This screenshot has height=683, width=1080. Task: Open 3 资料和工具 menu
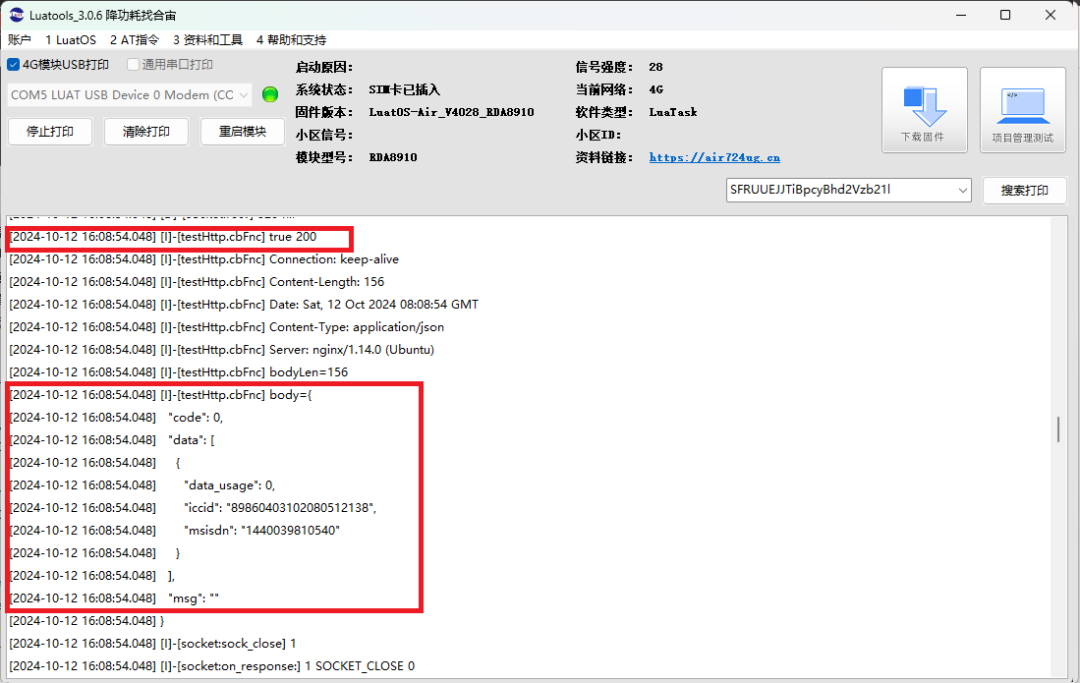tap(207, 40)
